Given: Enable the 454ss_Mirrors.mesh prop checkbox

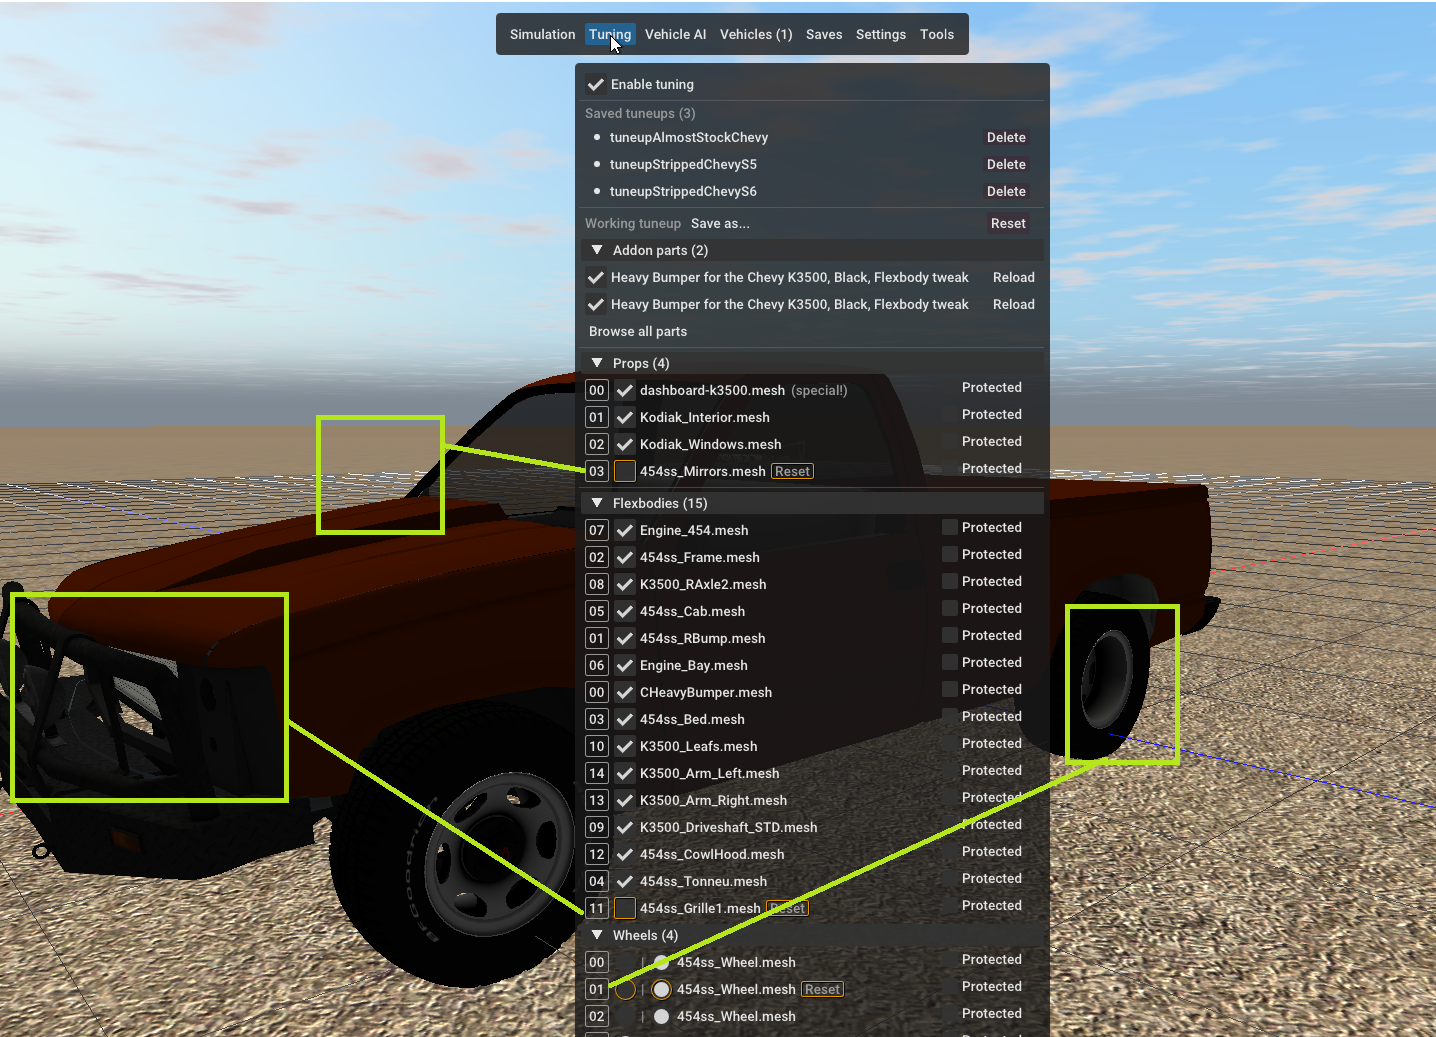Looking at the screenshot, I should click(x=625, y=471).
